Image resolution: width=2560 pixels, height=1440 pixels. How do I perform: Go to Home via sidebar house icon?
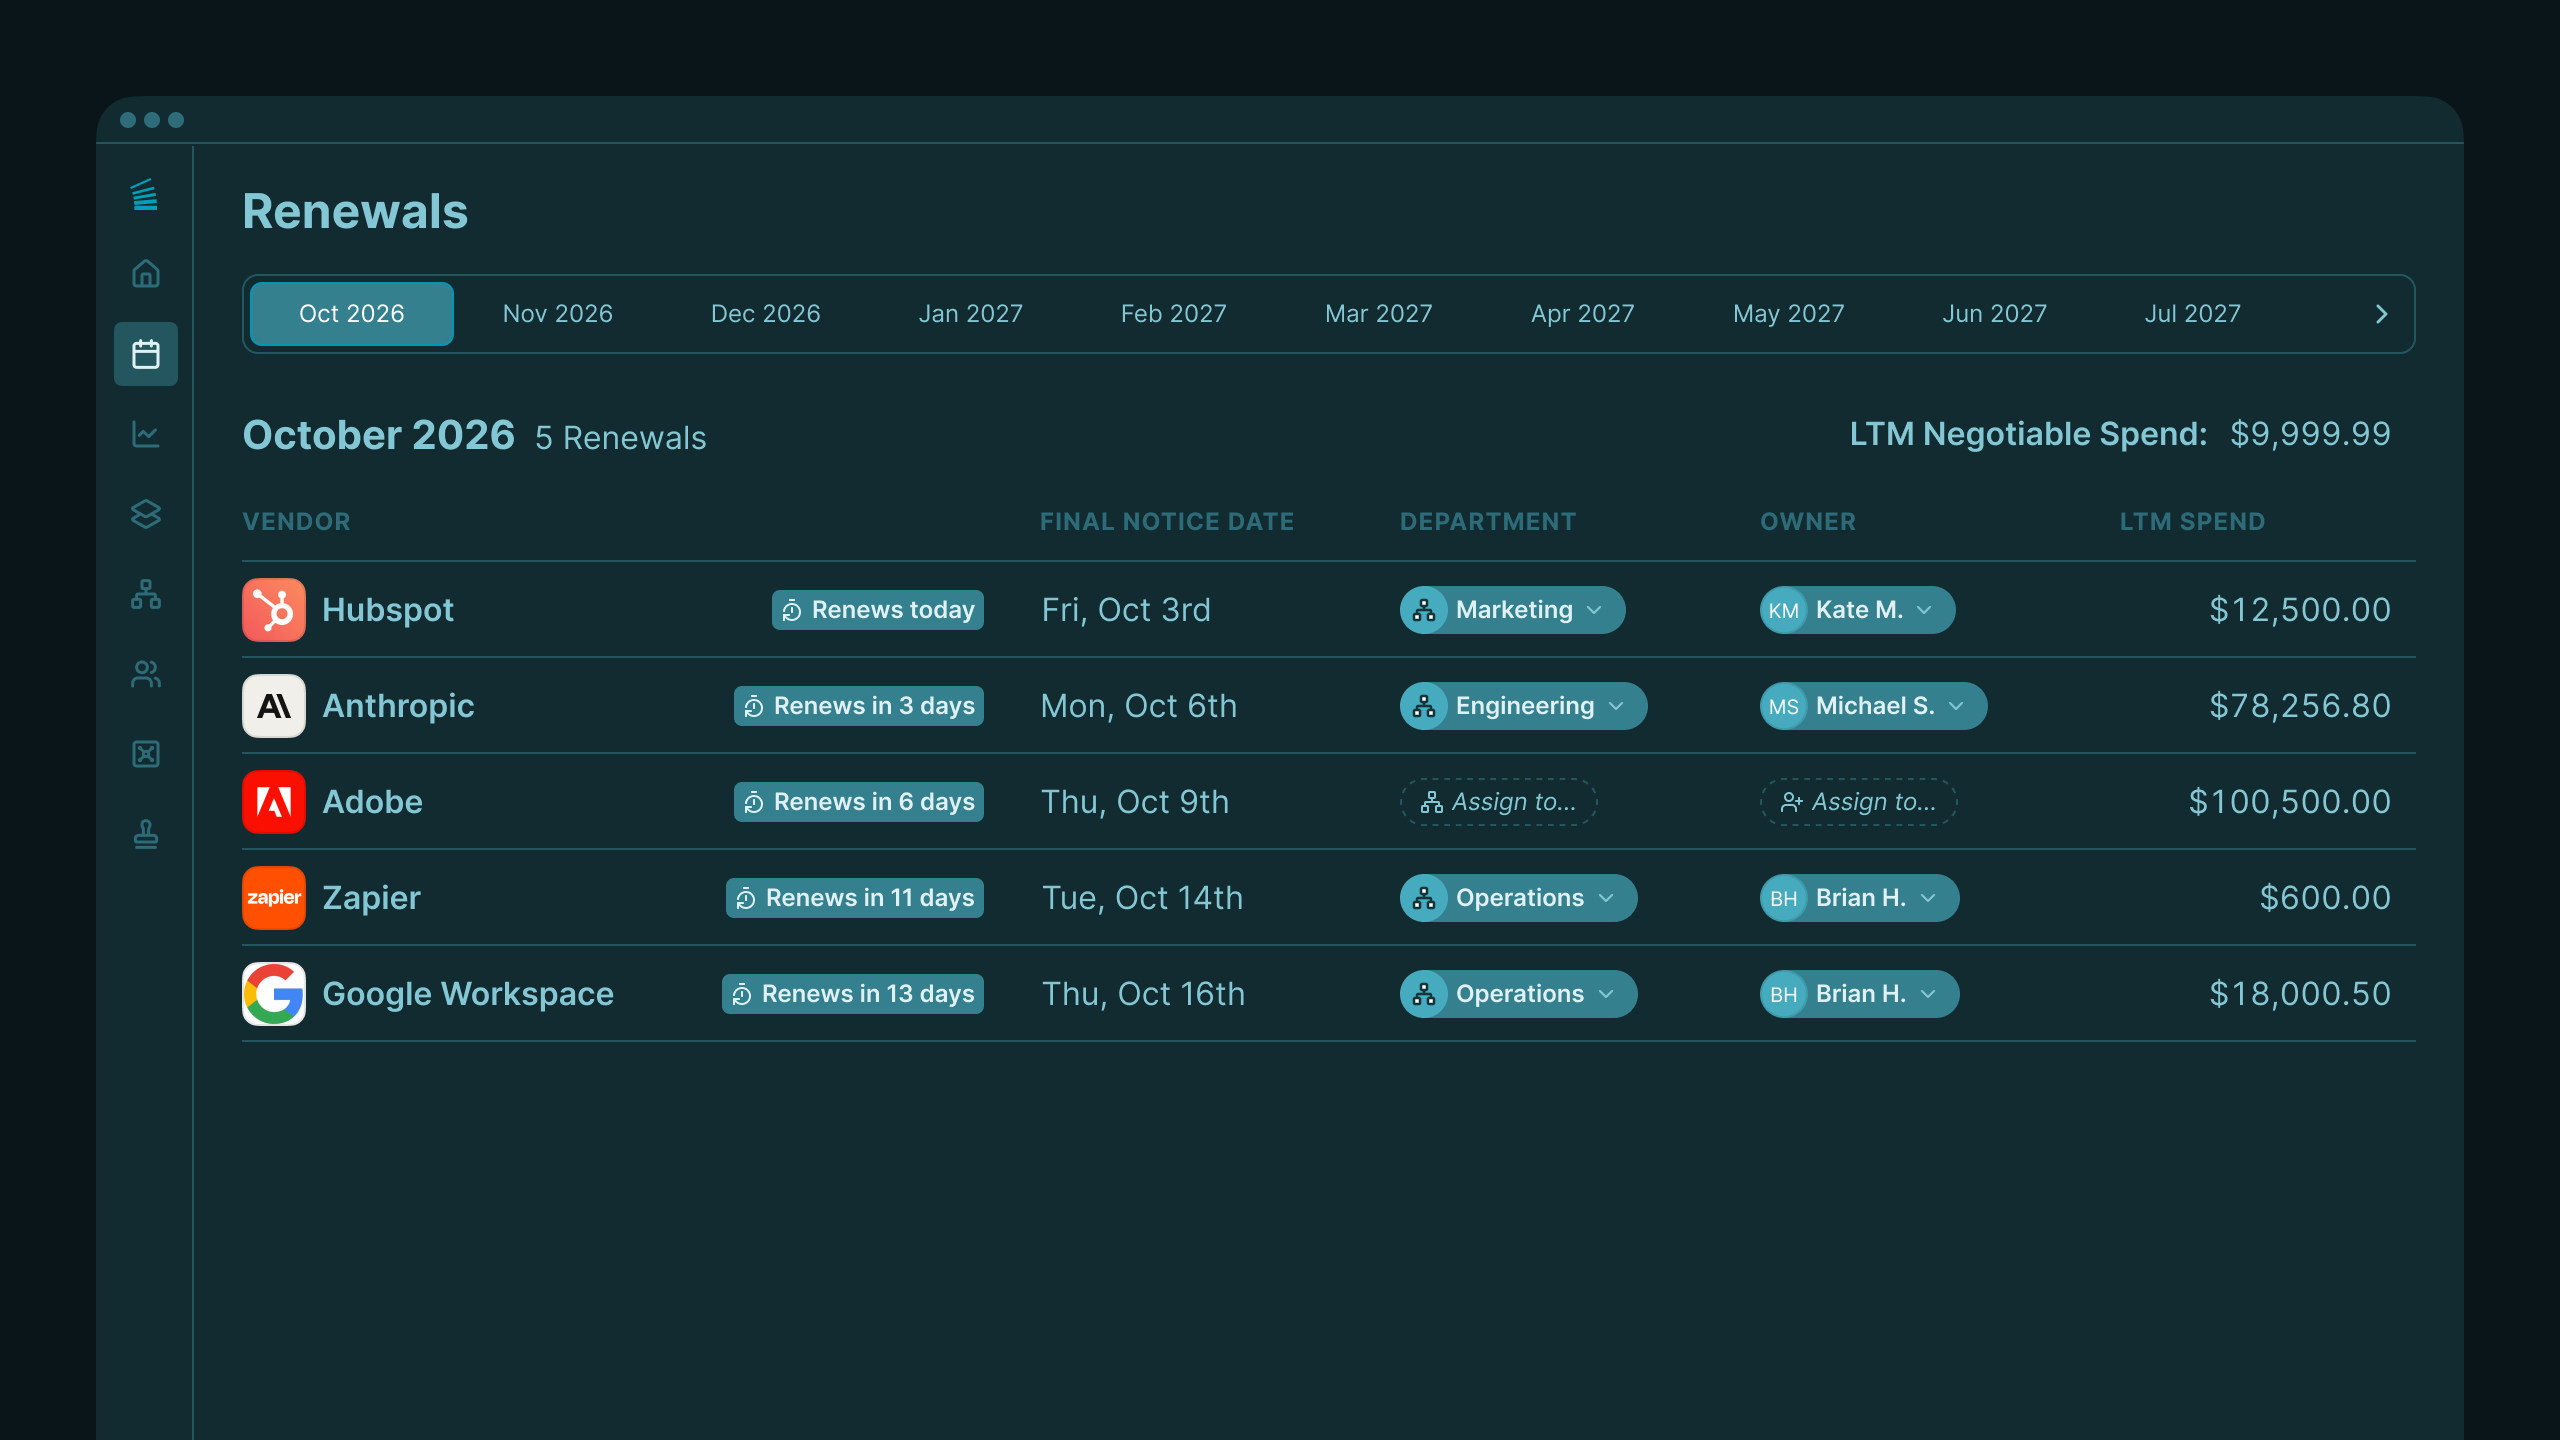point(146,273)
